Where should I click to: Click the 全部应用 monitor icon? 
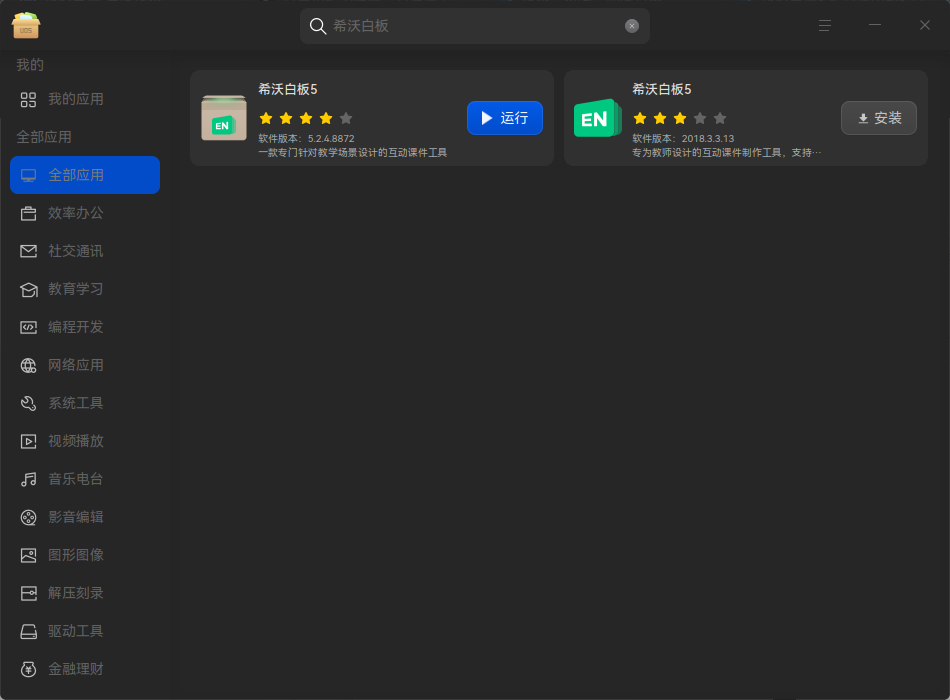click(x=28, y=176)
